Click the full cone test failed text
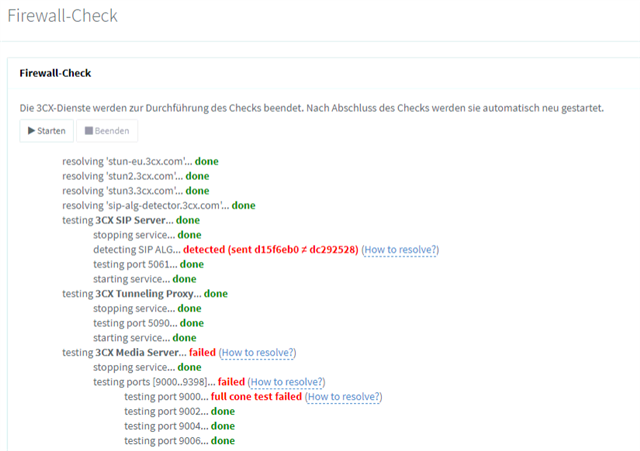Screen dimensions: 640x451 pyautogui.click(x=256, y=396)
